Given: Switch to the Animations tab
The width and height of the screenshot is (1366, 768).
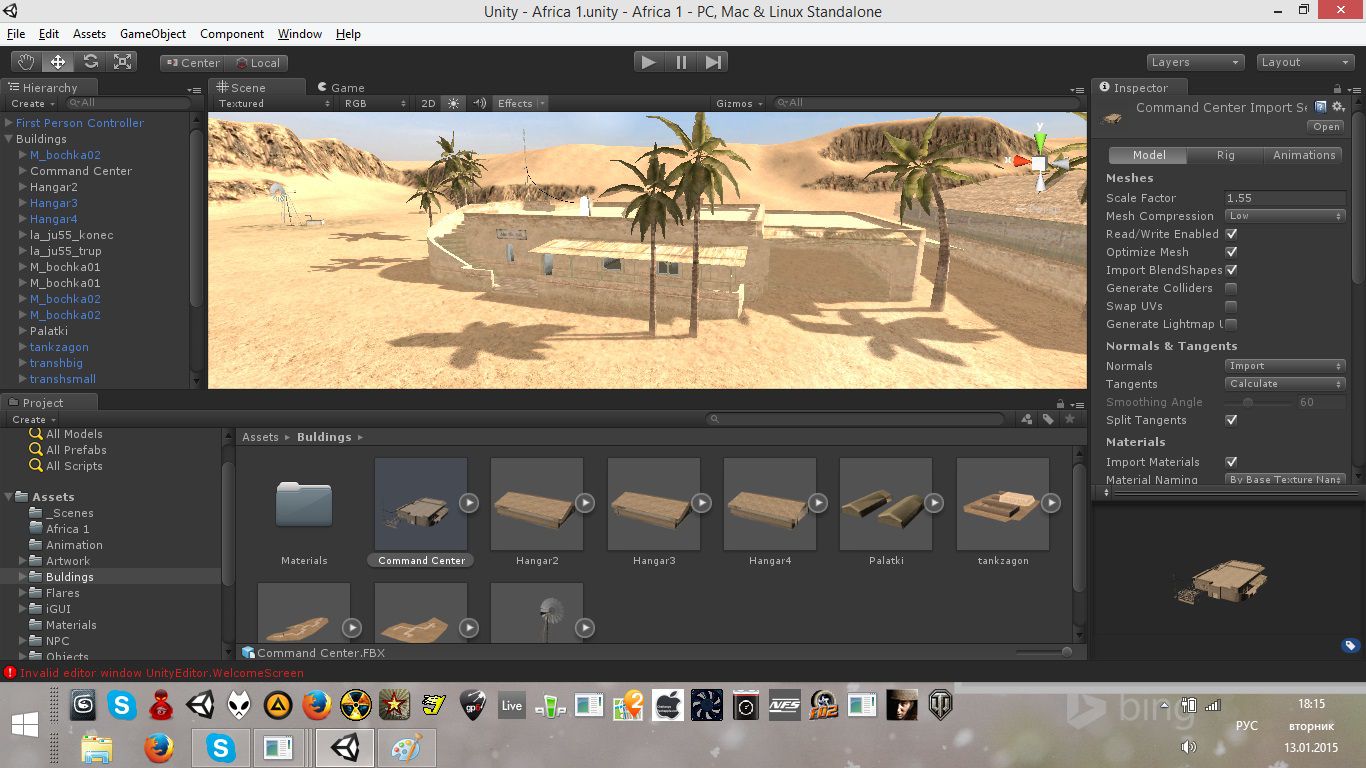Looking at the screenshot, I should click(x=1303, y=155).
